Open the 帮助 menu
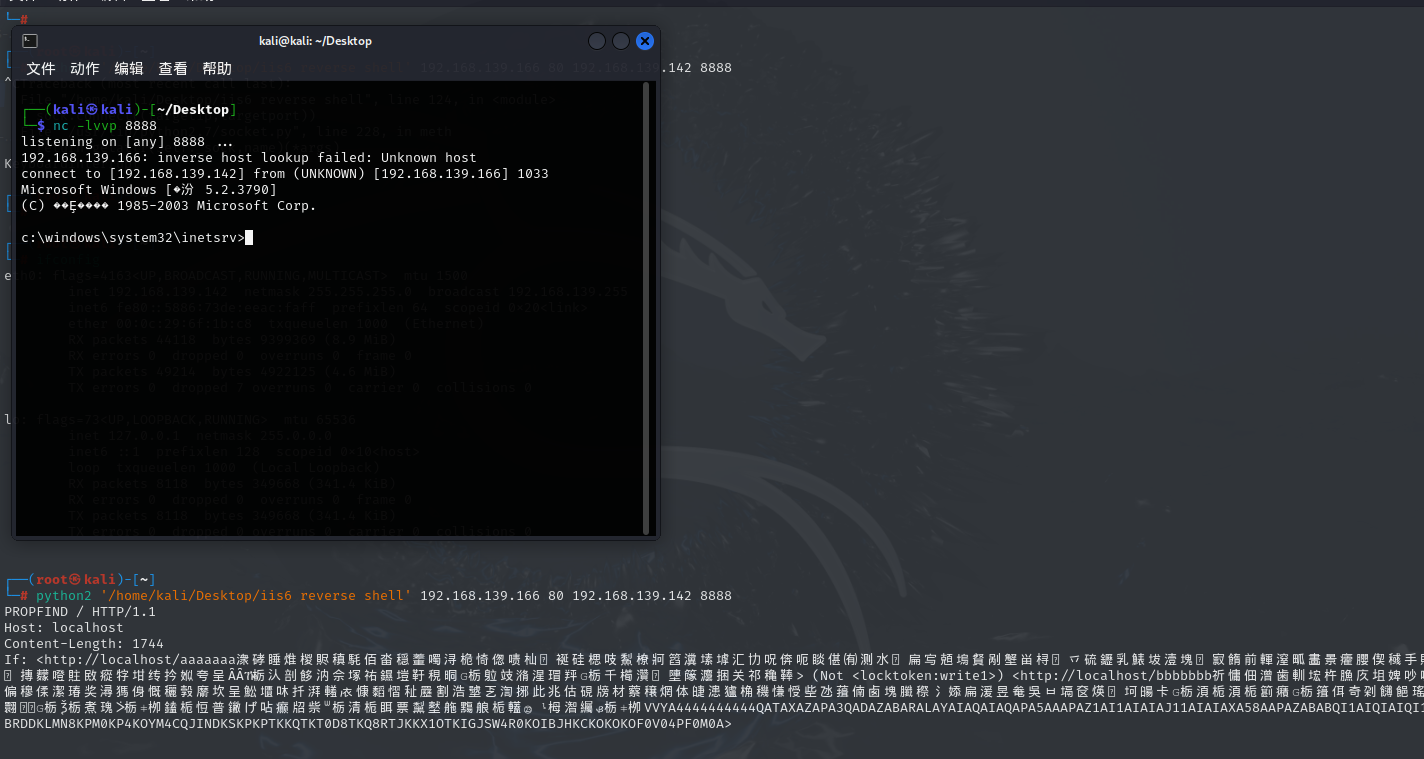The image size is (1424, 759). pyautogui.click(x=217, y=69)
